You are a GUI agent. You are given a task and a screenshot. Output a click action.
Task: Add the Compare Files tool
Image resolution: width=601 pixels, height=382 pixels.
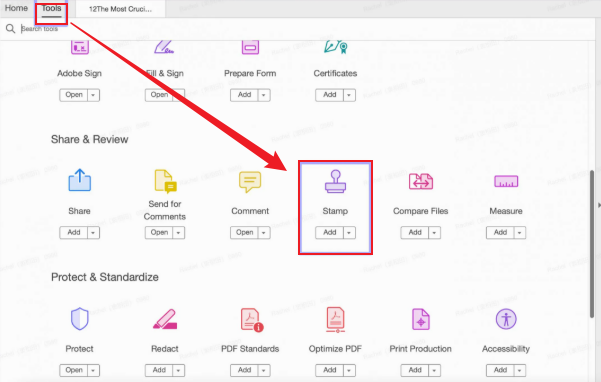(x=415, y=233)
